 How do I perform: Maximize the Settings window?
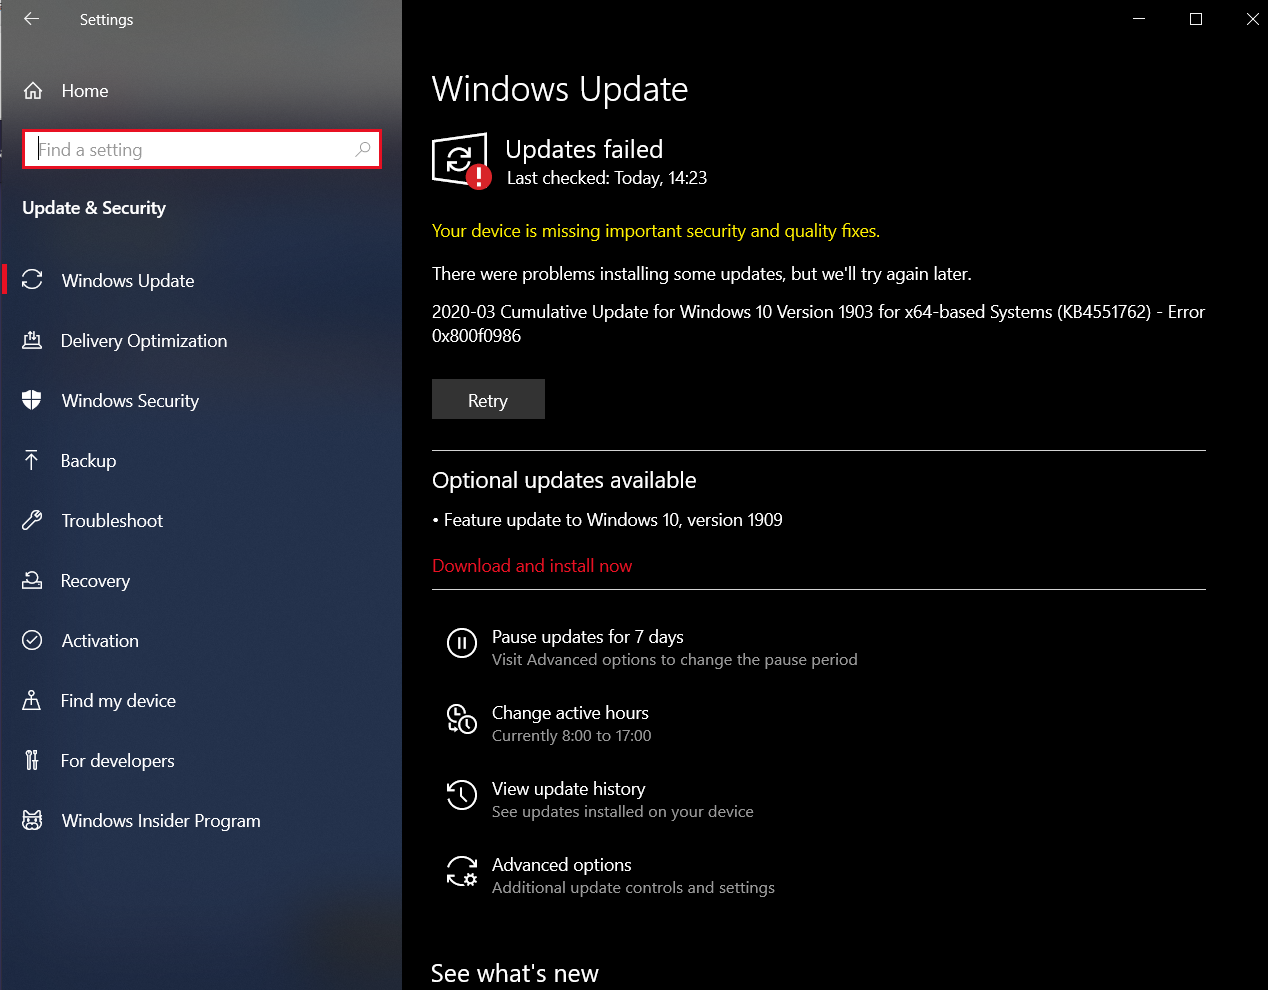(1196, 19)
